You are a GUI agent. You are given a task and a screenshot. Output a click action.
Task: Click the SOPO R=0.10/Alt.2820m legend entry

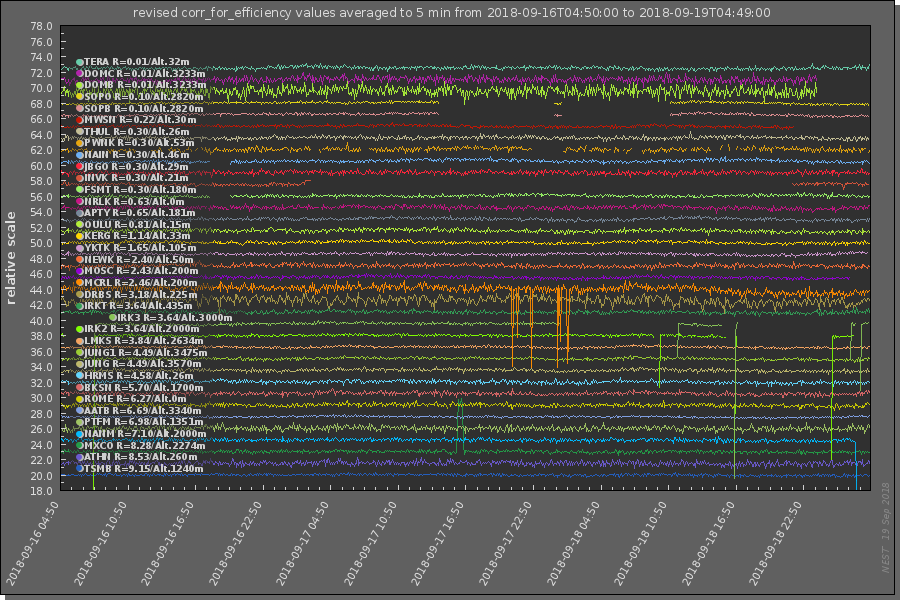pos(143,96)
